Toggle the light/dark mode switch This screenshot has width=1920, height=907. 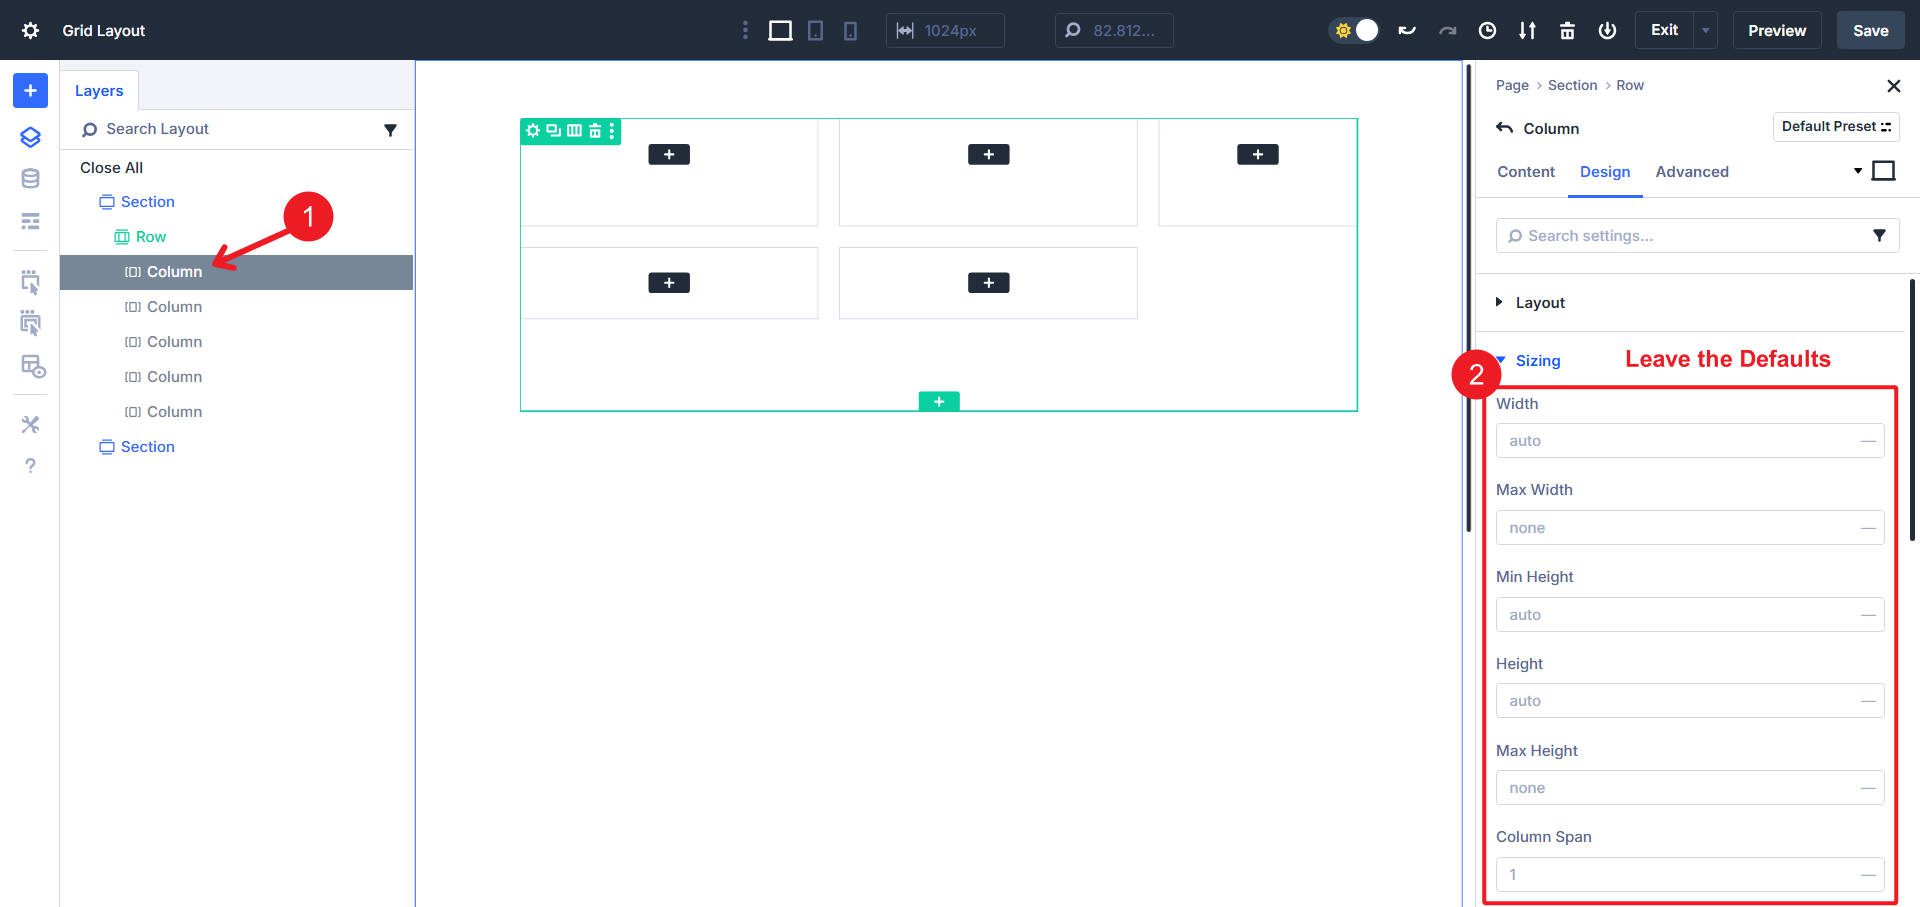tap(1354, 30)
